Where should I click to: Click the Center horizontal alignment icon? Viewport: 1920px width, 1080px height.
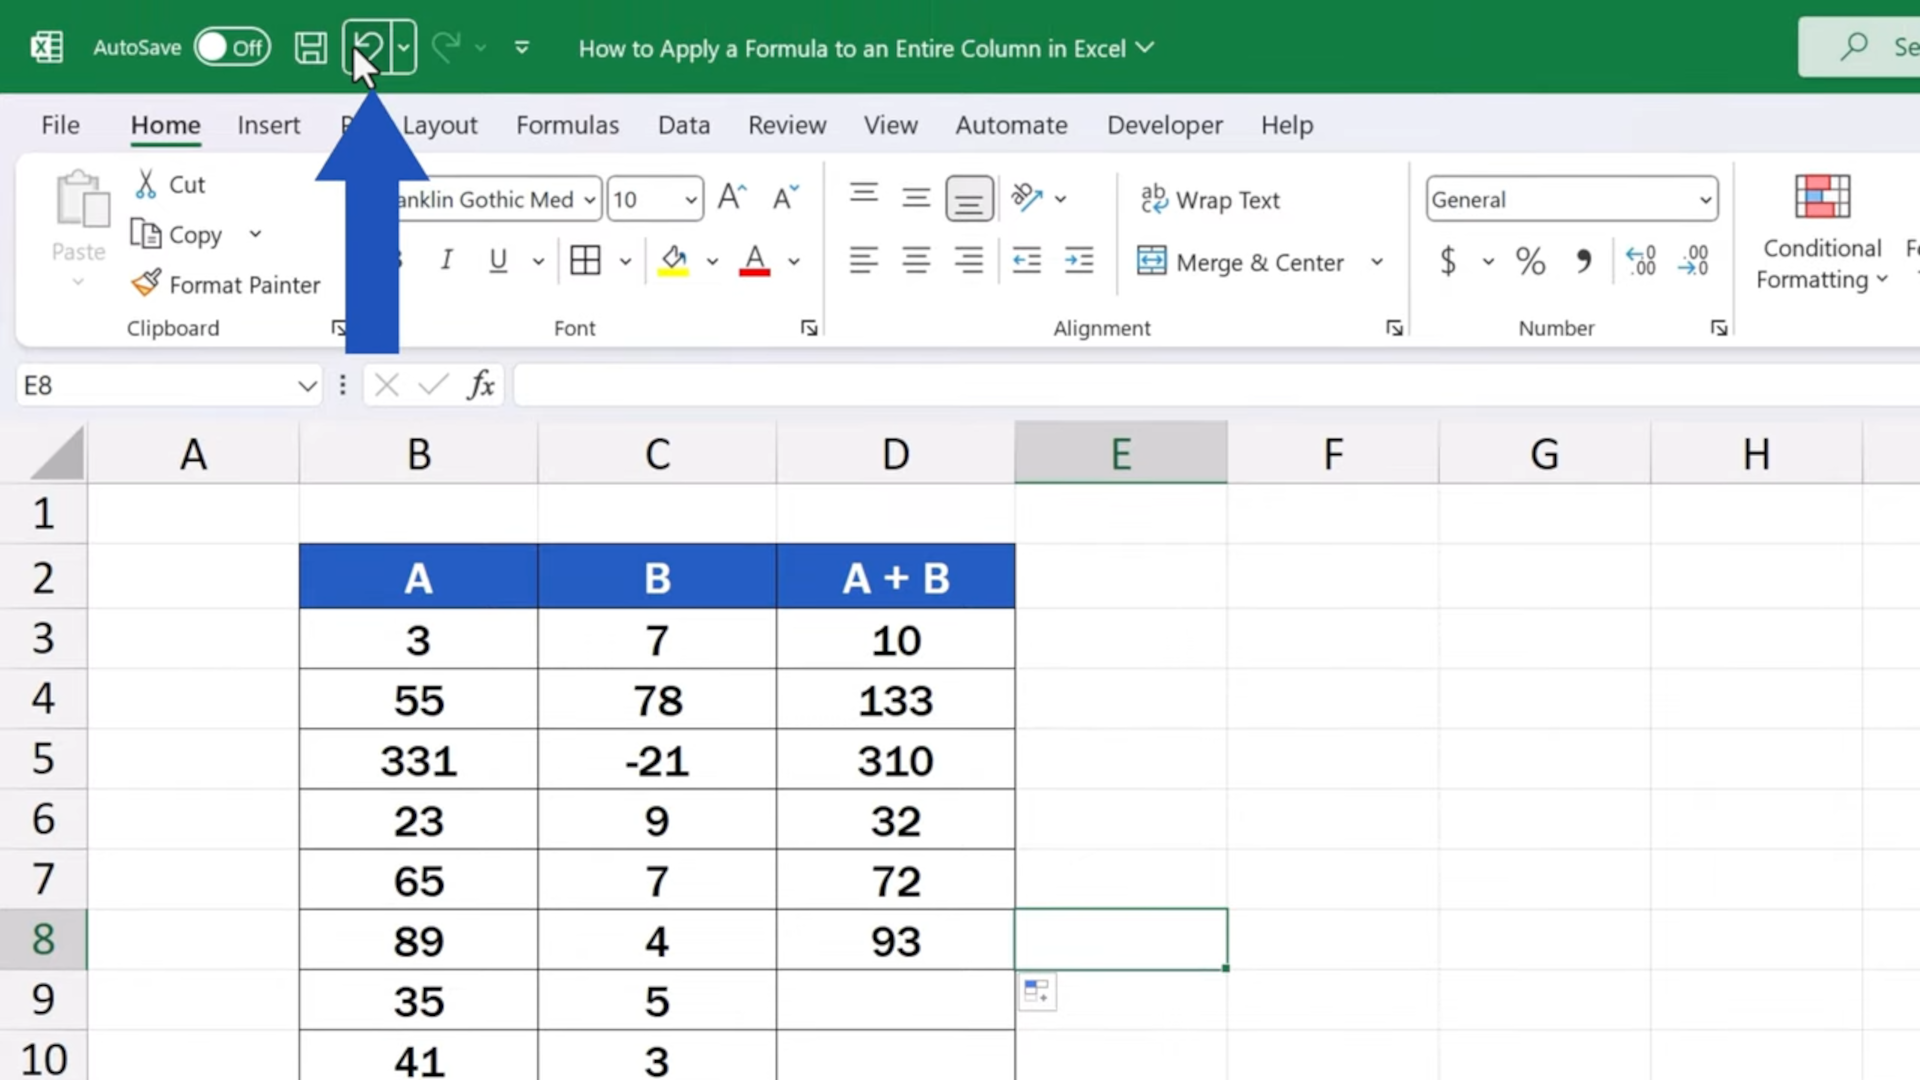tap(916, 261)
